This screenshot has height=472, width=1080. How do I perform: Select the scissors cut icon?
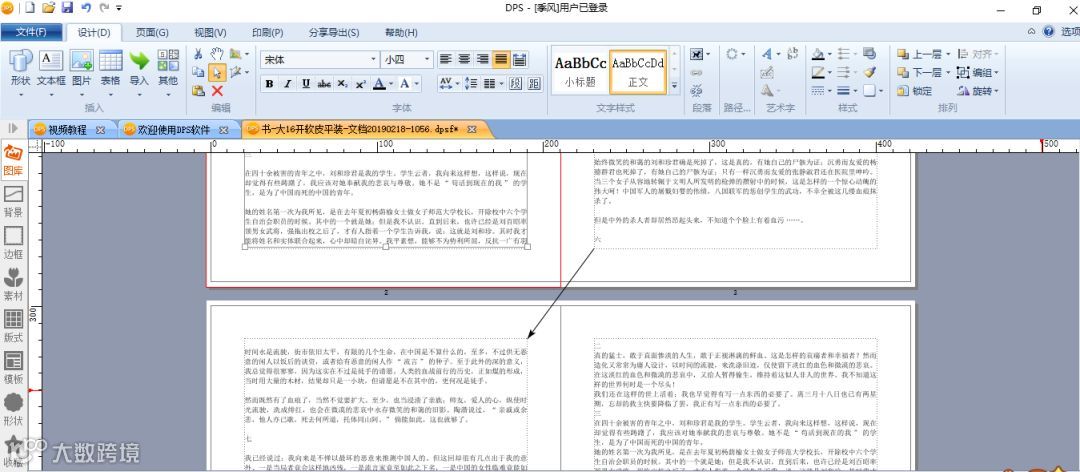click(x=198, y=54)
